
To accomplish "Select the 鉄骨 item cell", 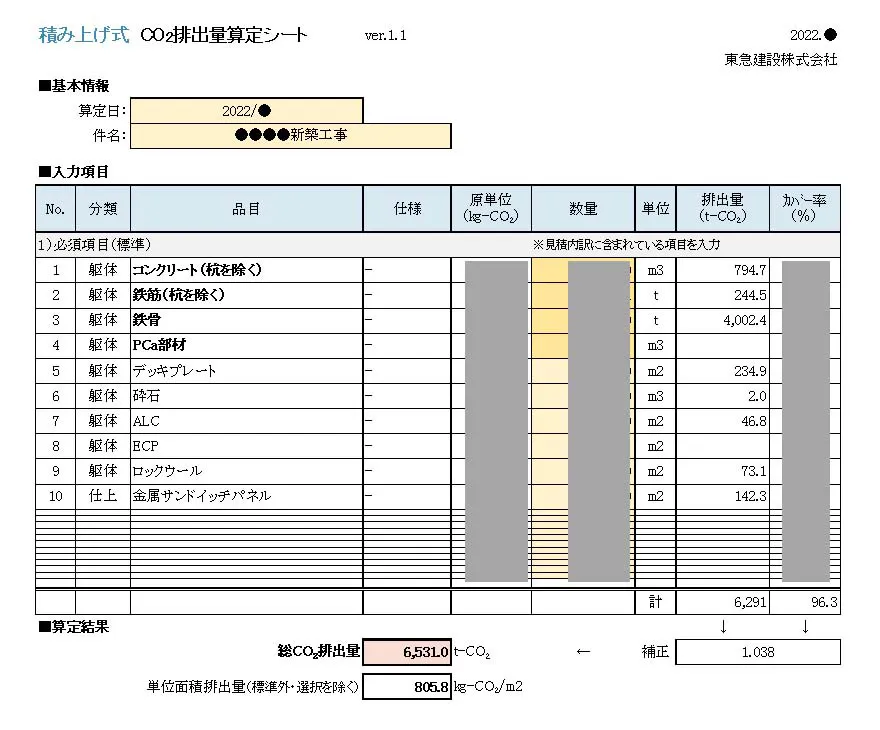I will coord(246,320).
